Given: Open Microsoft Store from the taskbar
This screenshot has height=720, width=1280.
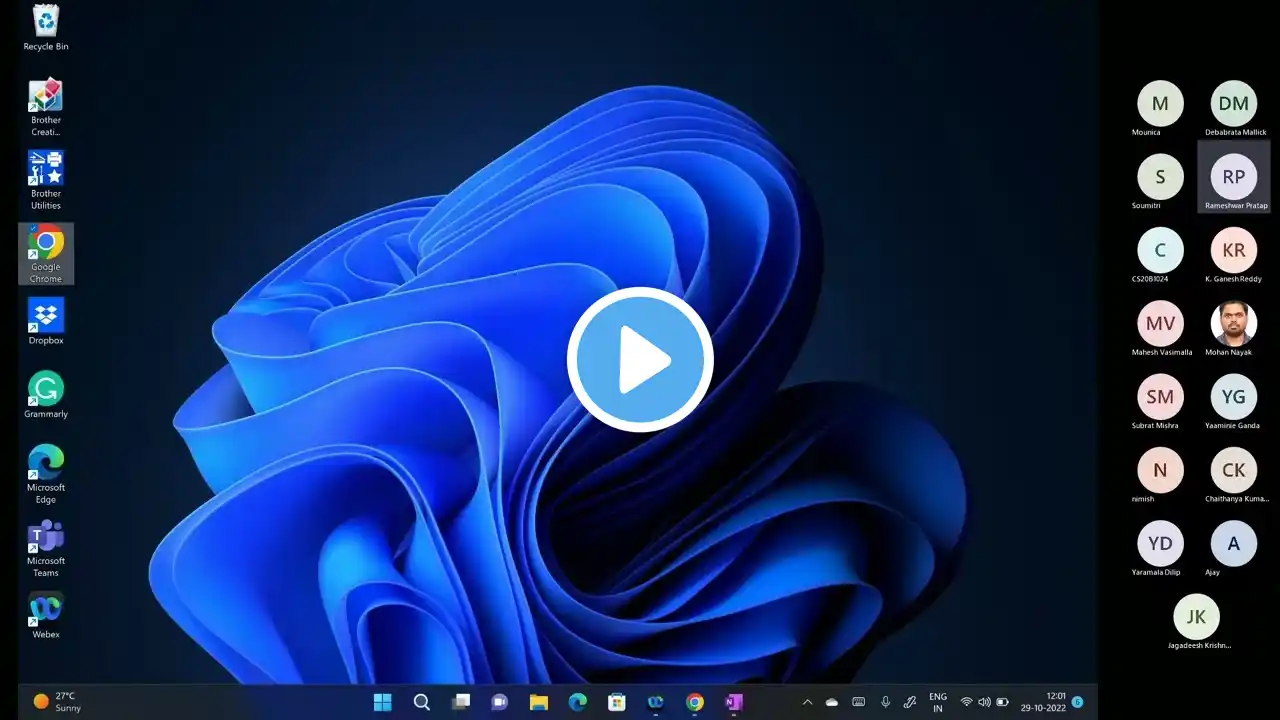Looking at the screenshot, I should [x=617, y=702].
